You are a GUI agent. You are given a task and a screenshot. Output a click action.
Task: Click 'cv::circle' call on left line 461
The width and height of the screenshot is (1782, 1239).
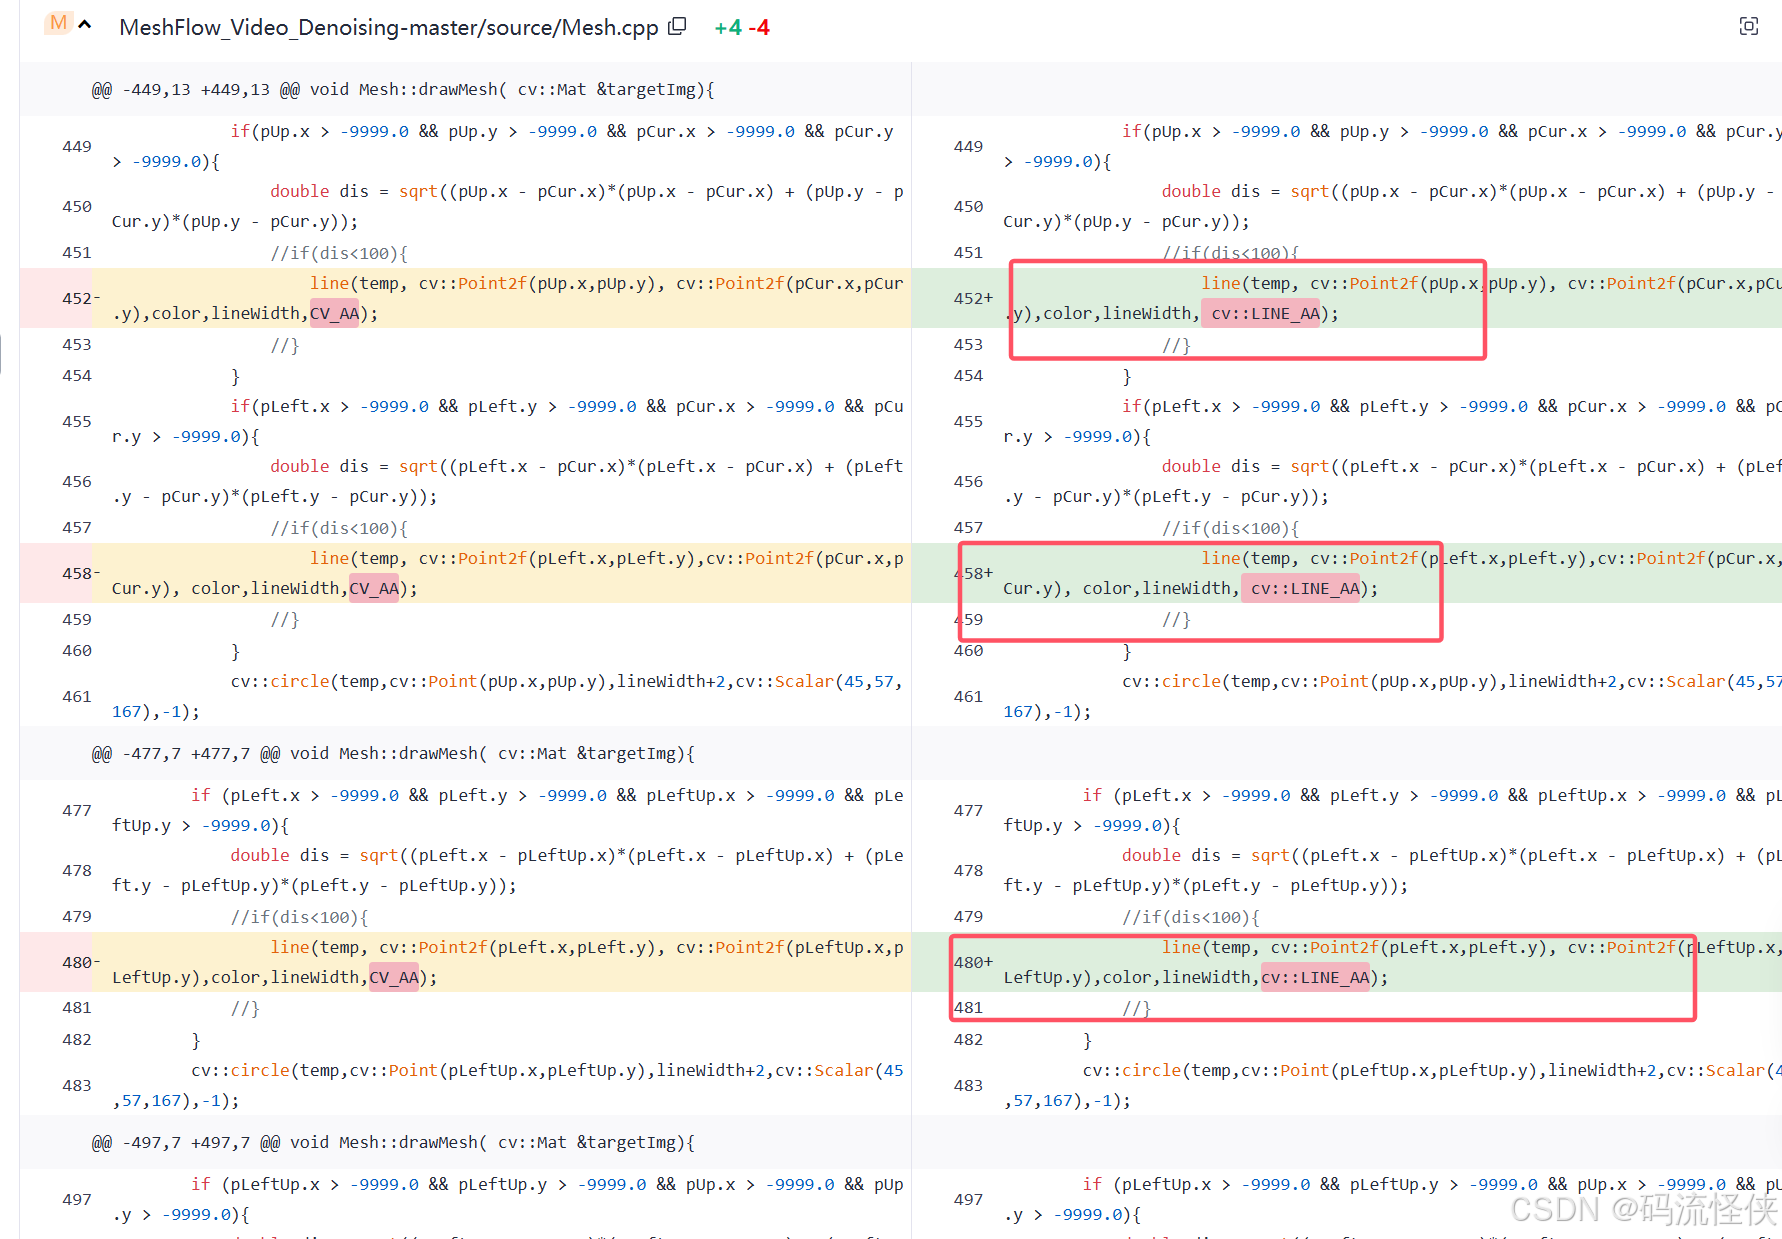coord(280,681)
